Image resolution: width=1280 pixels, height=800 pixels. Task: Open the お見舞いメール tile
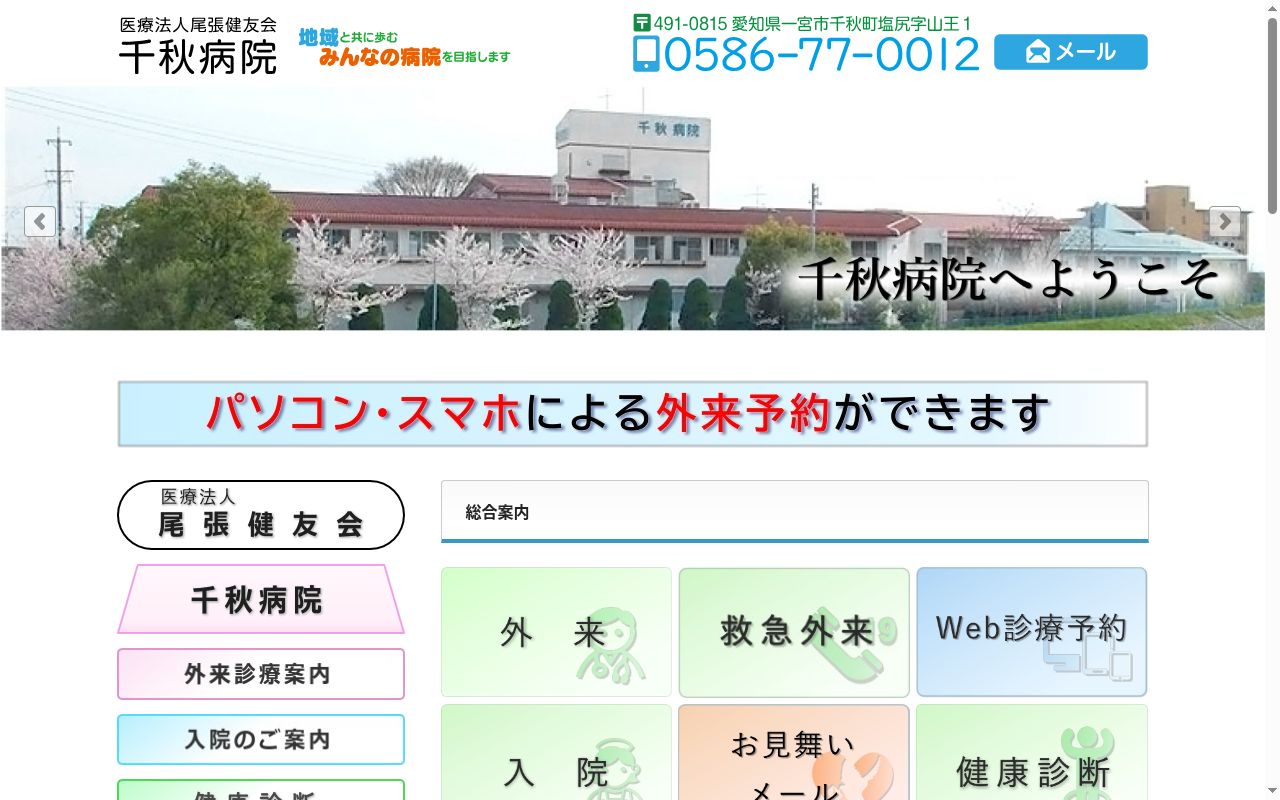794,752
